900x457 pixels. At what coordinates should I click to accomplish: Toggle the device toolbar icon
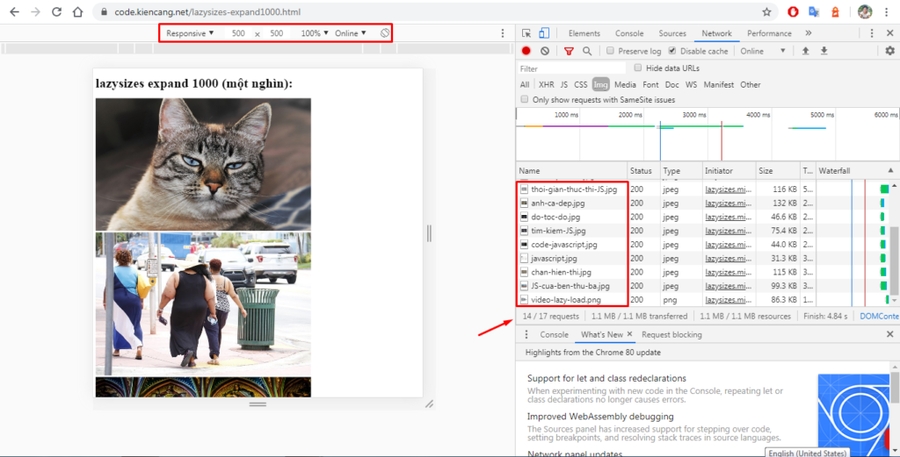click(544, 33)
